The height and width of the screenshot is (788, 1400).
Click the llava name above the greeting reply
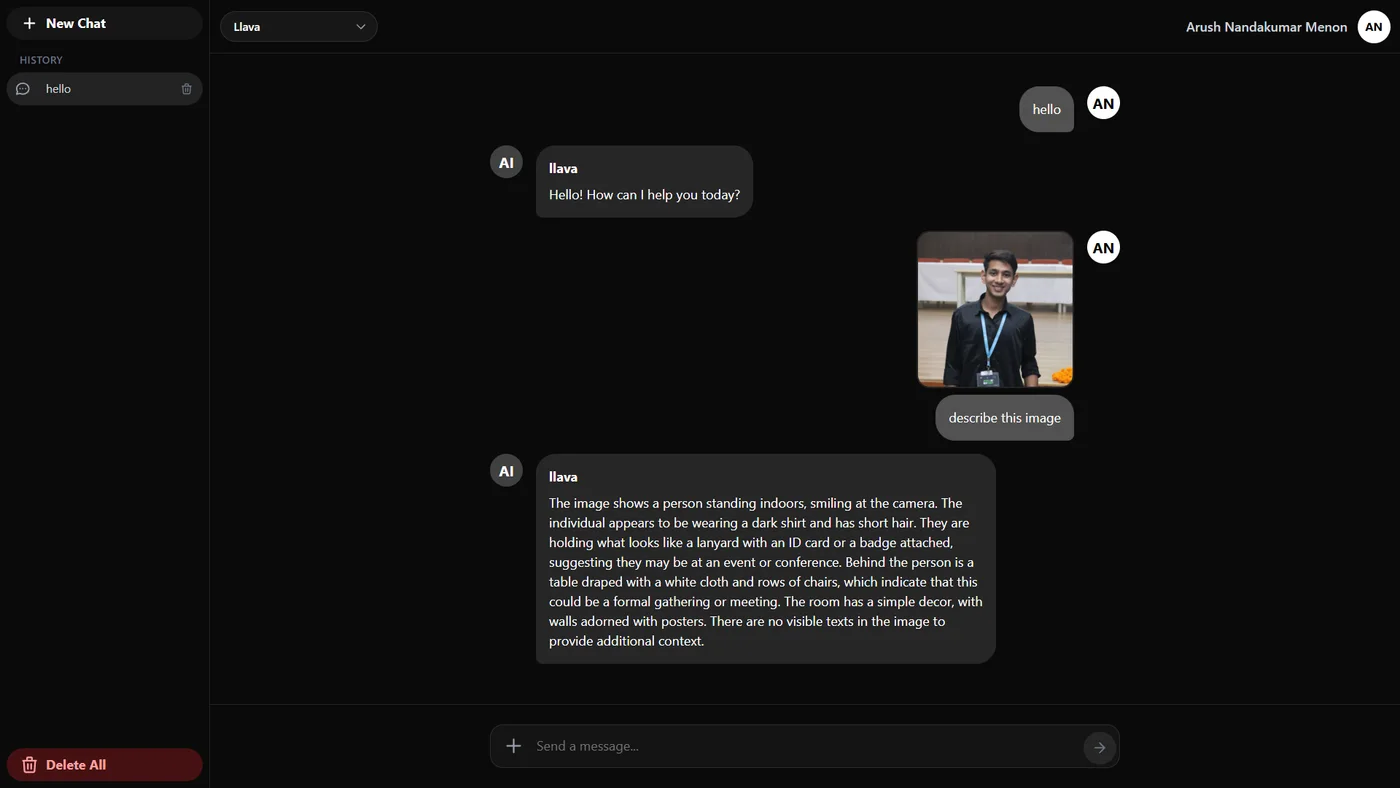[x=563, y=168]
